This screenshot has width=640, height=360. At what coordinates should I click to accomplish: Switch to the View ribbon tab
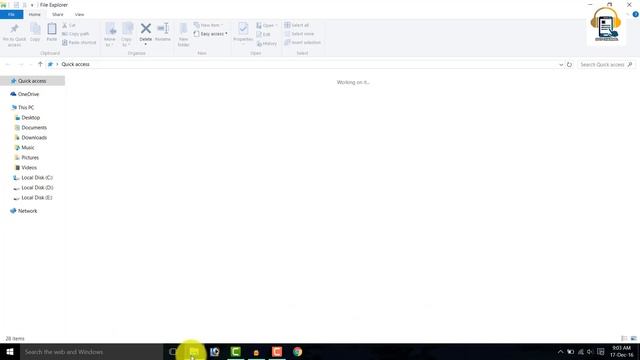79,14
